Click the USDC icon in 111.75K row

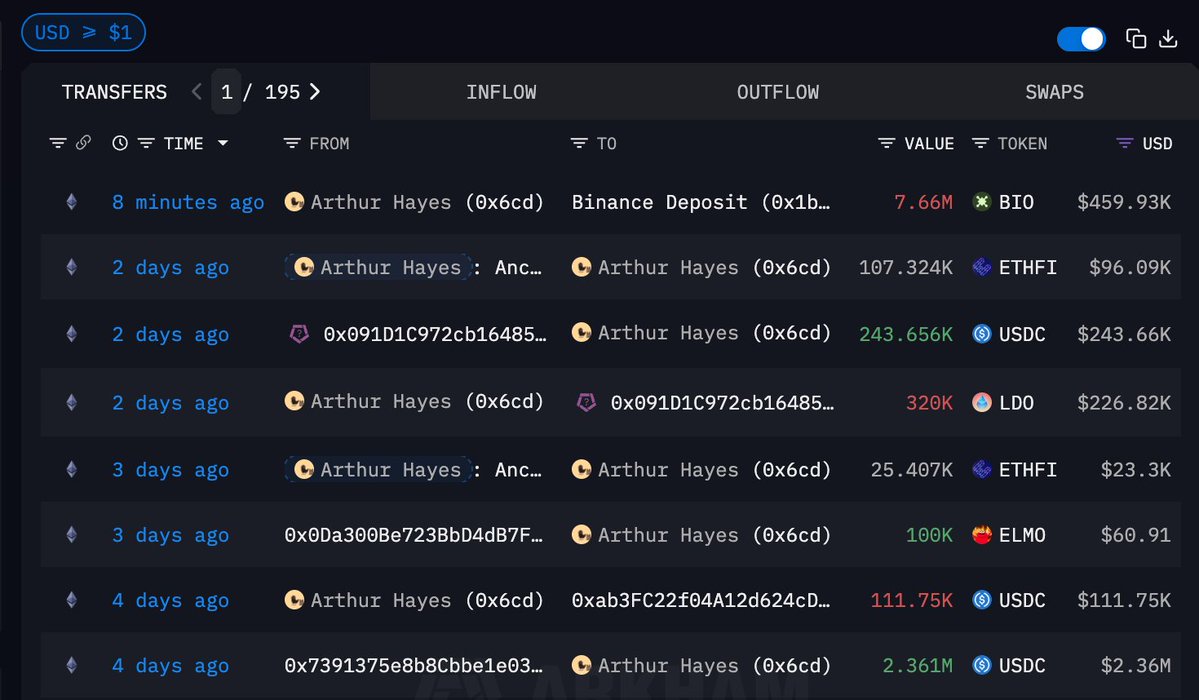(982, 600)
